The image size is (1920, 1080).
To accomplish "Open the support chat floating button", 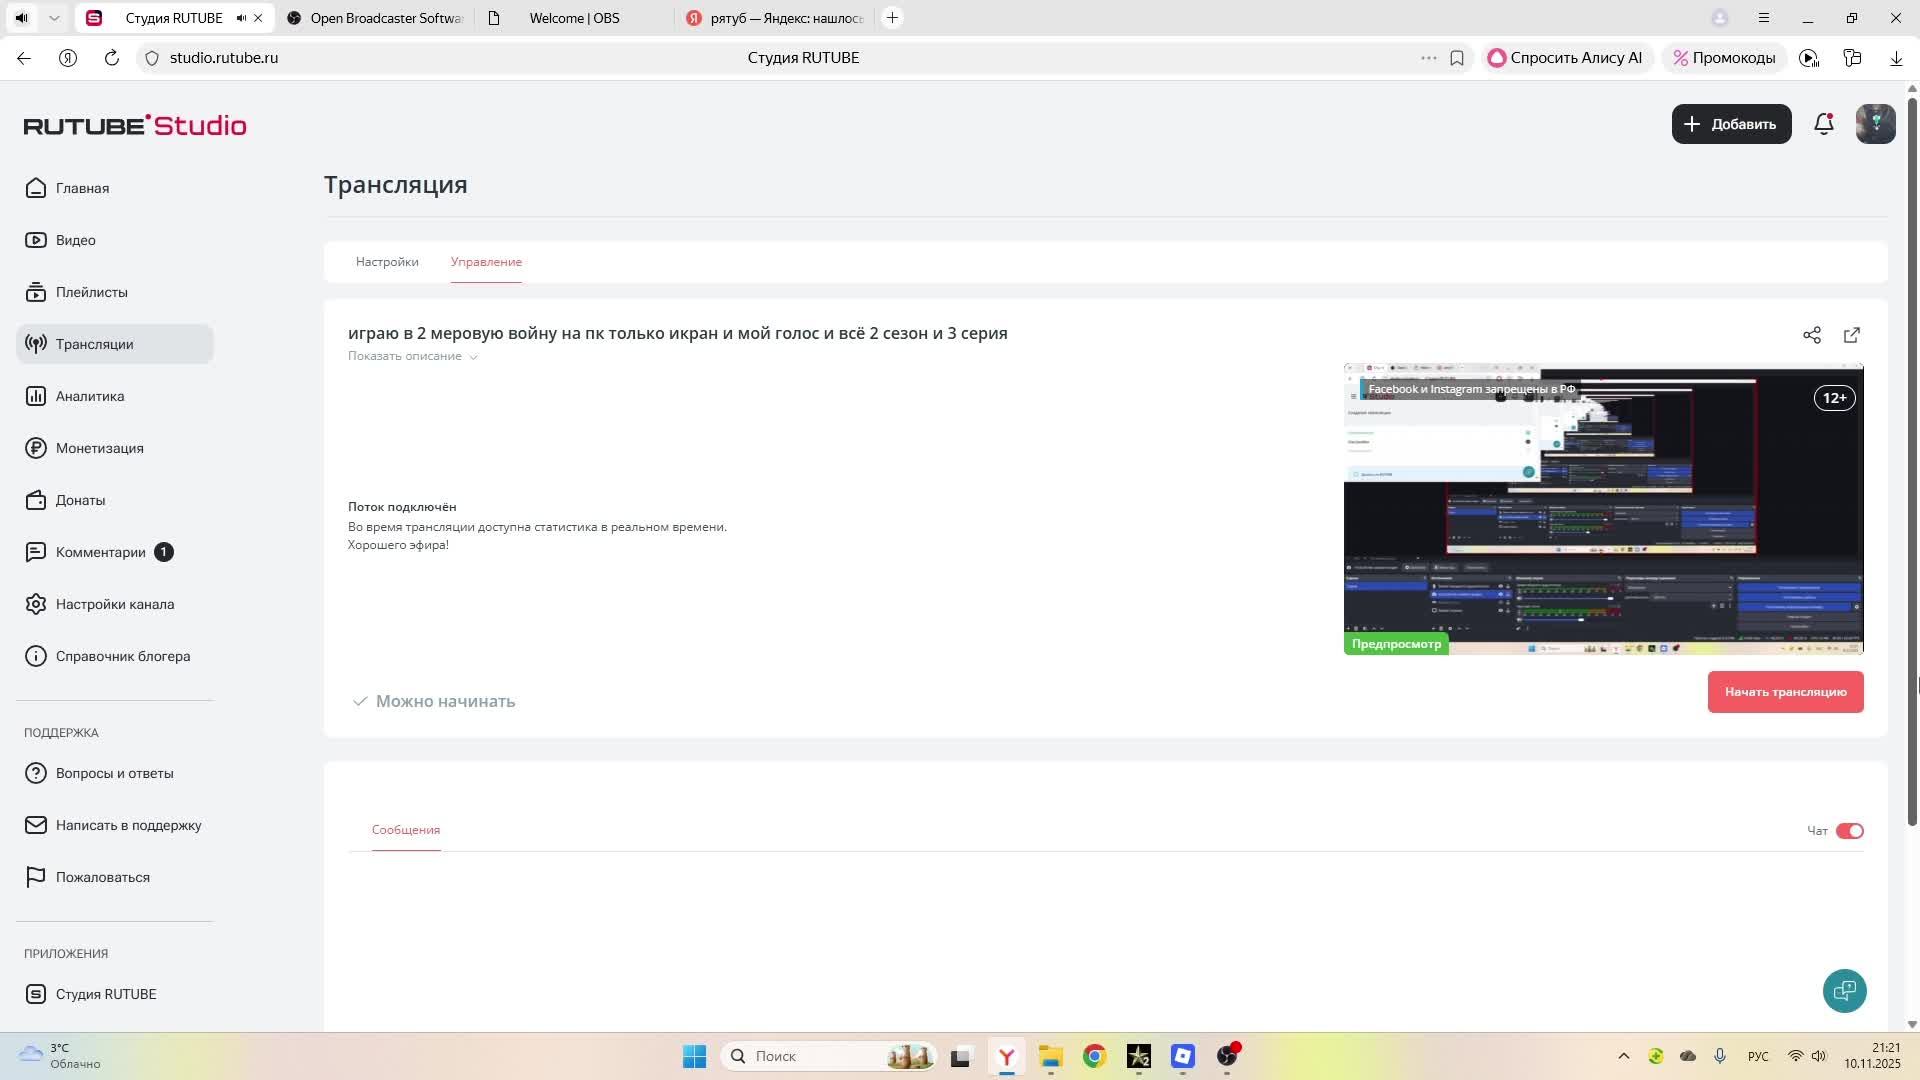I will click(1844, 990).
